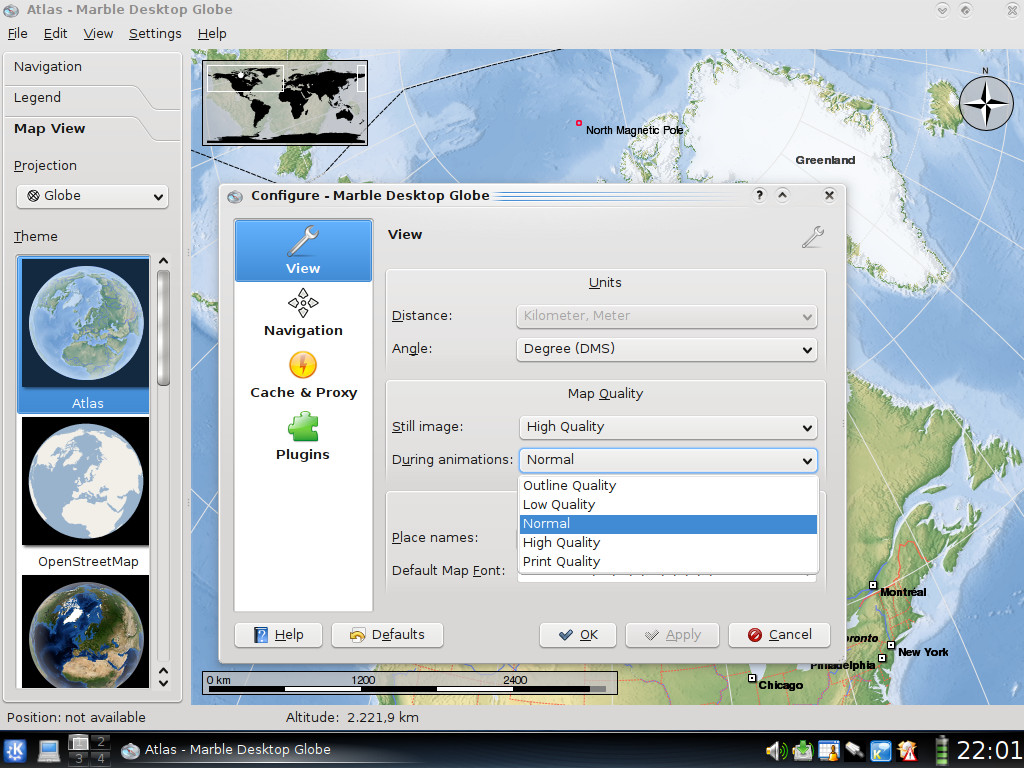Open the Edit menu
Viewport: 1024px width, 768px height.
click(x=56, y=33)
